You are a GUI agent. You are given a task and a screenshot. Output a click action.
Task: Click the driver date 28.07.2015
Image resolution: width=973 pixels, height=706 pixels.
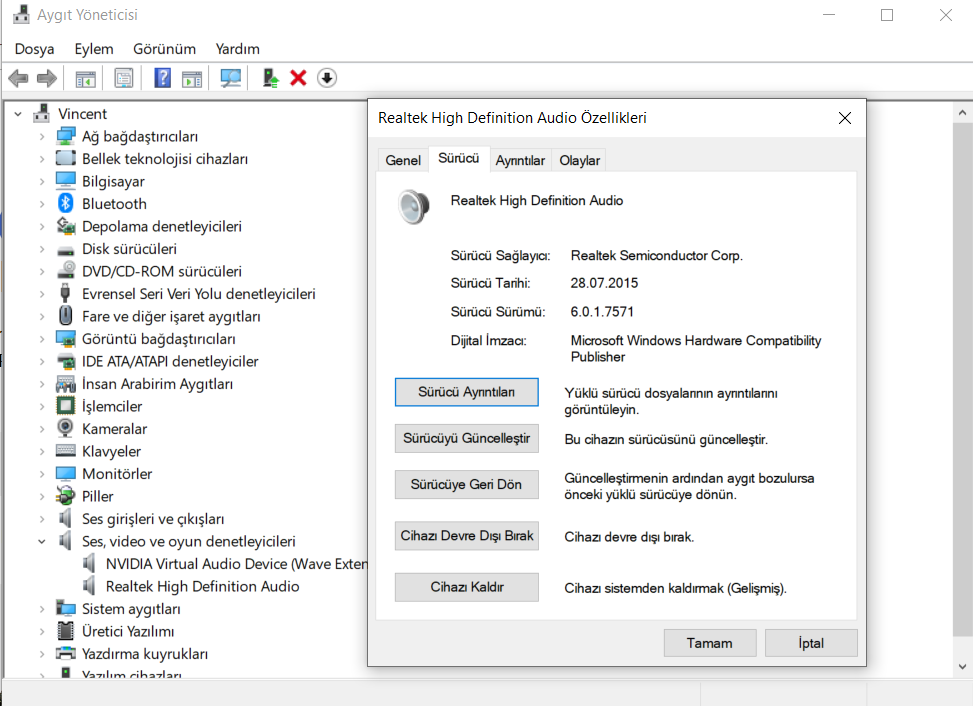coord(604,283)
